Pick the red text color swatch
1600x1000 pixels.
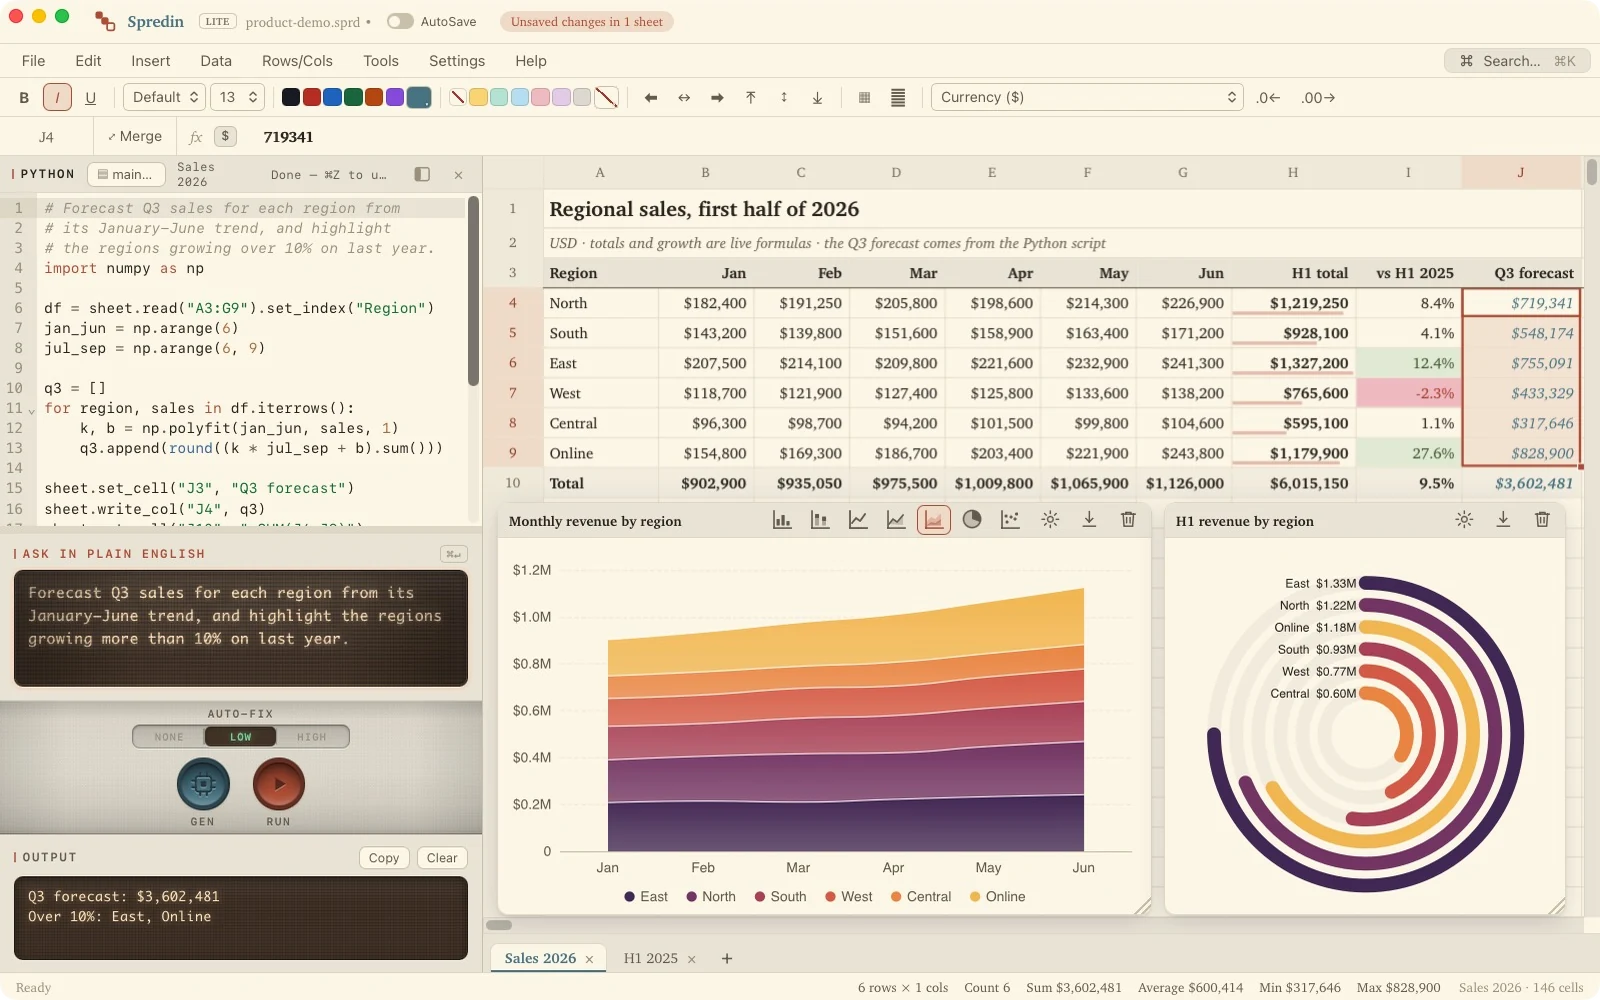coord(311,97)
